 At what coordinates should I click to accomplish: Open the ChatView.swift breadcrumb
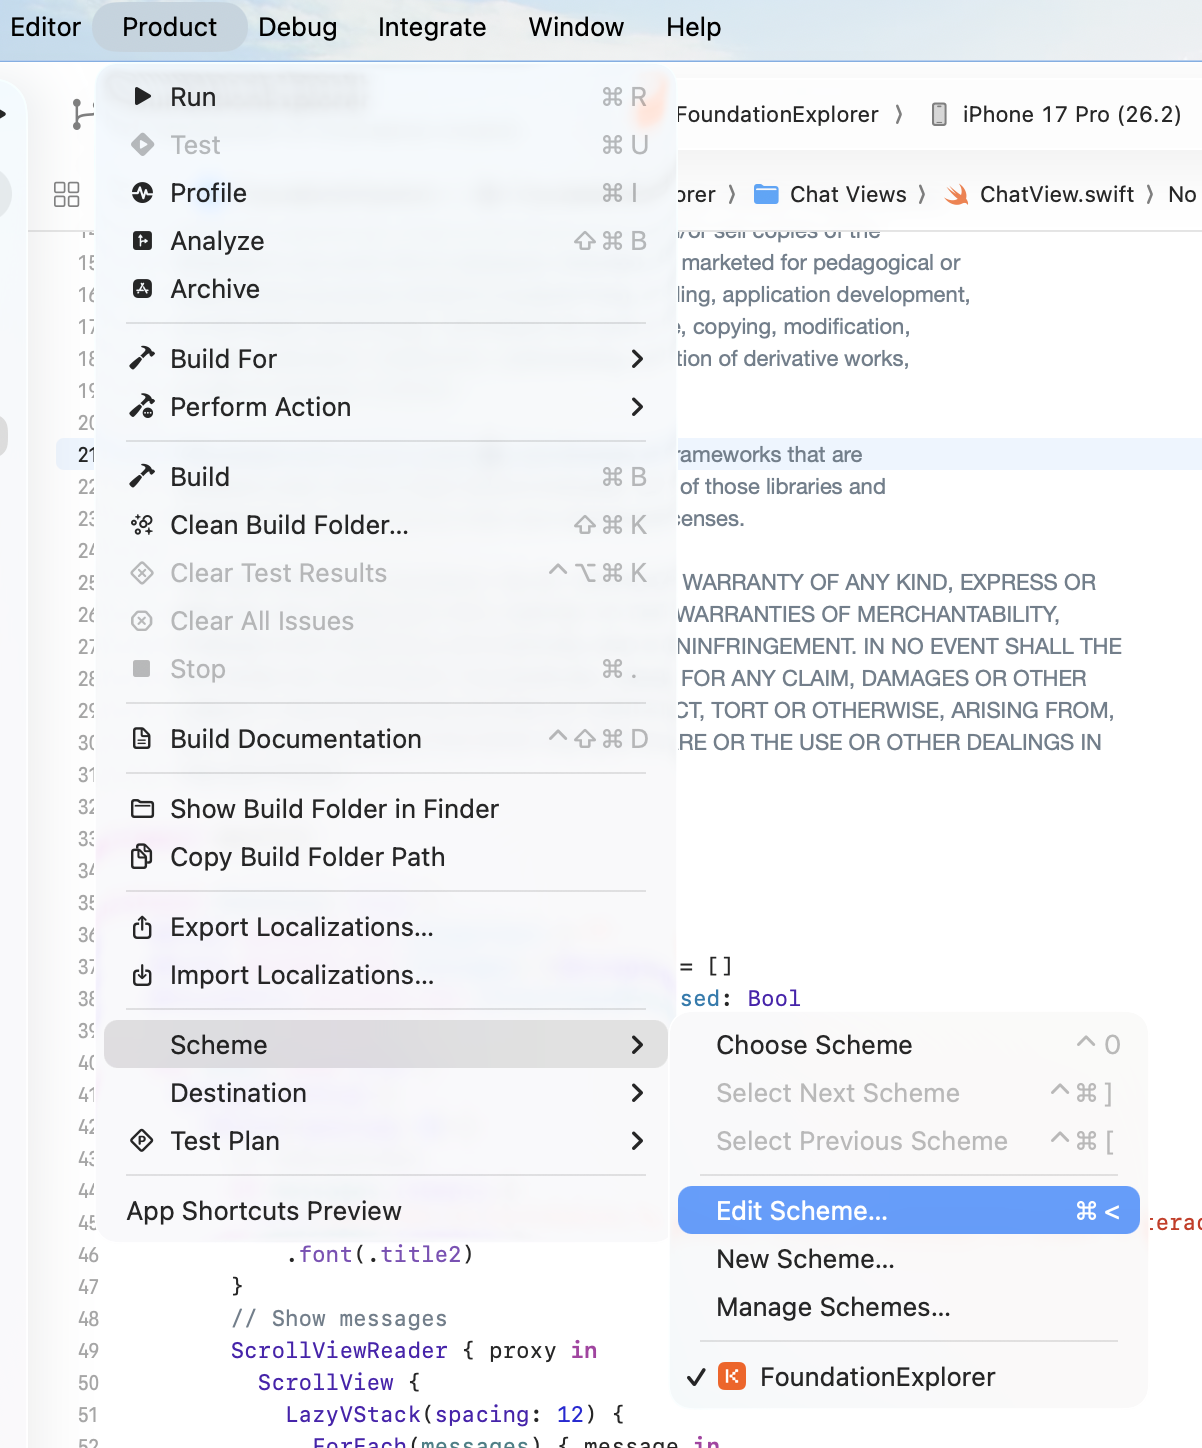[1040, 194]
